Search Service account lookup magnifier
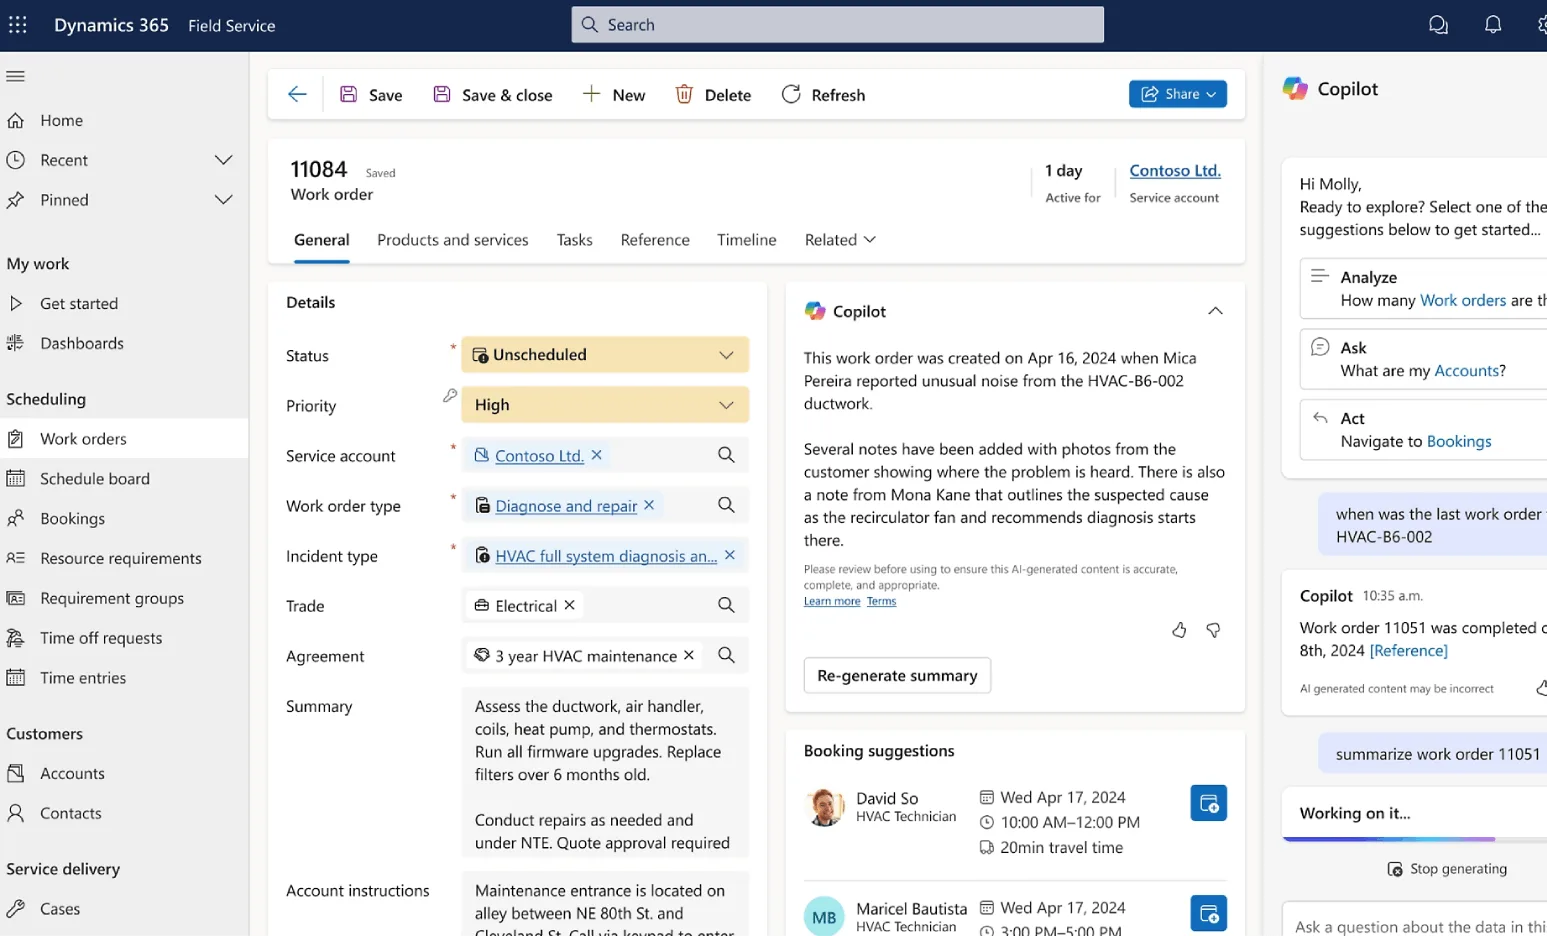The height and width of the screenshot is (936, 1547). (x=726, y=455)
